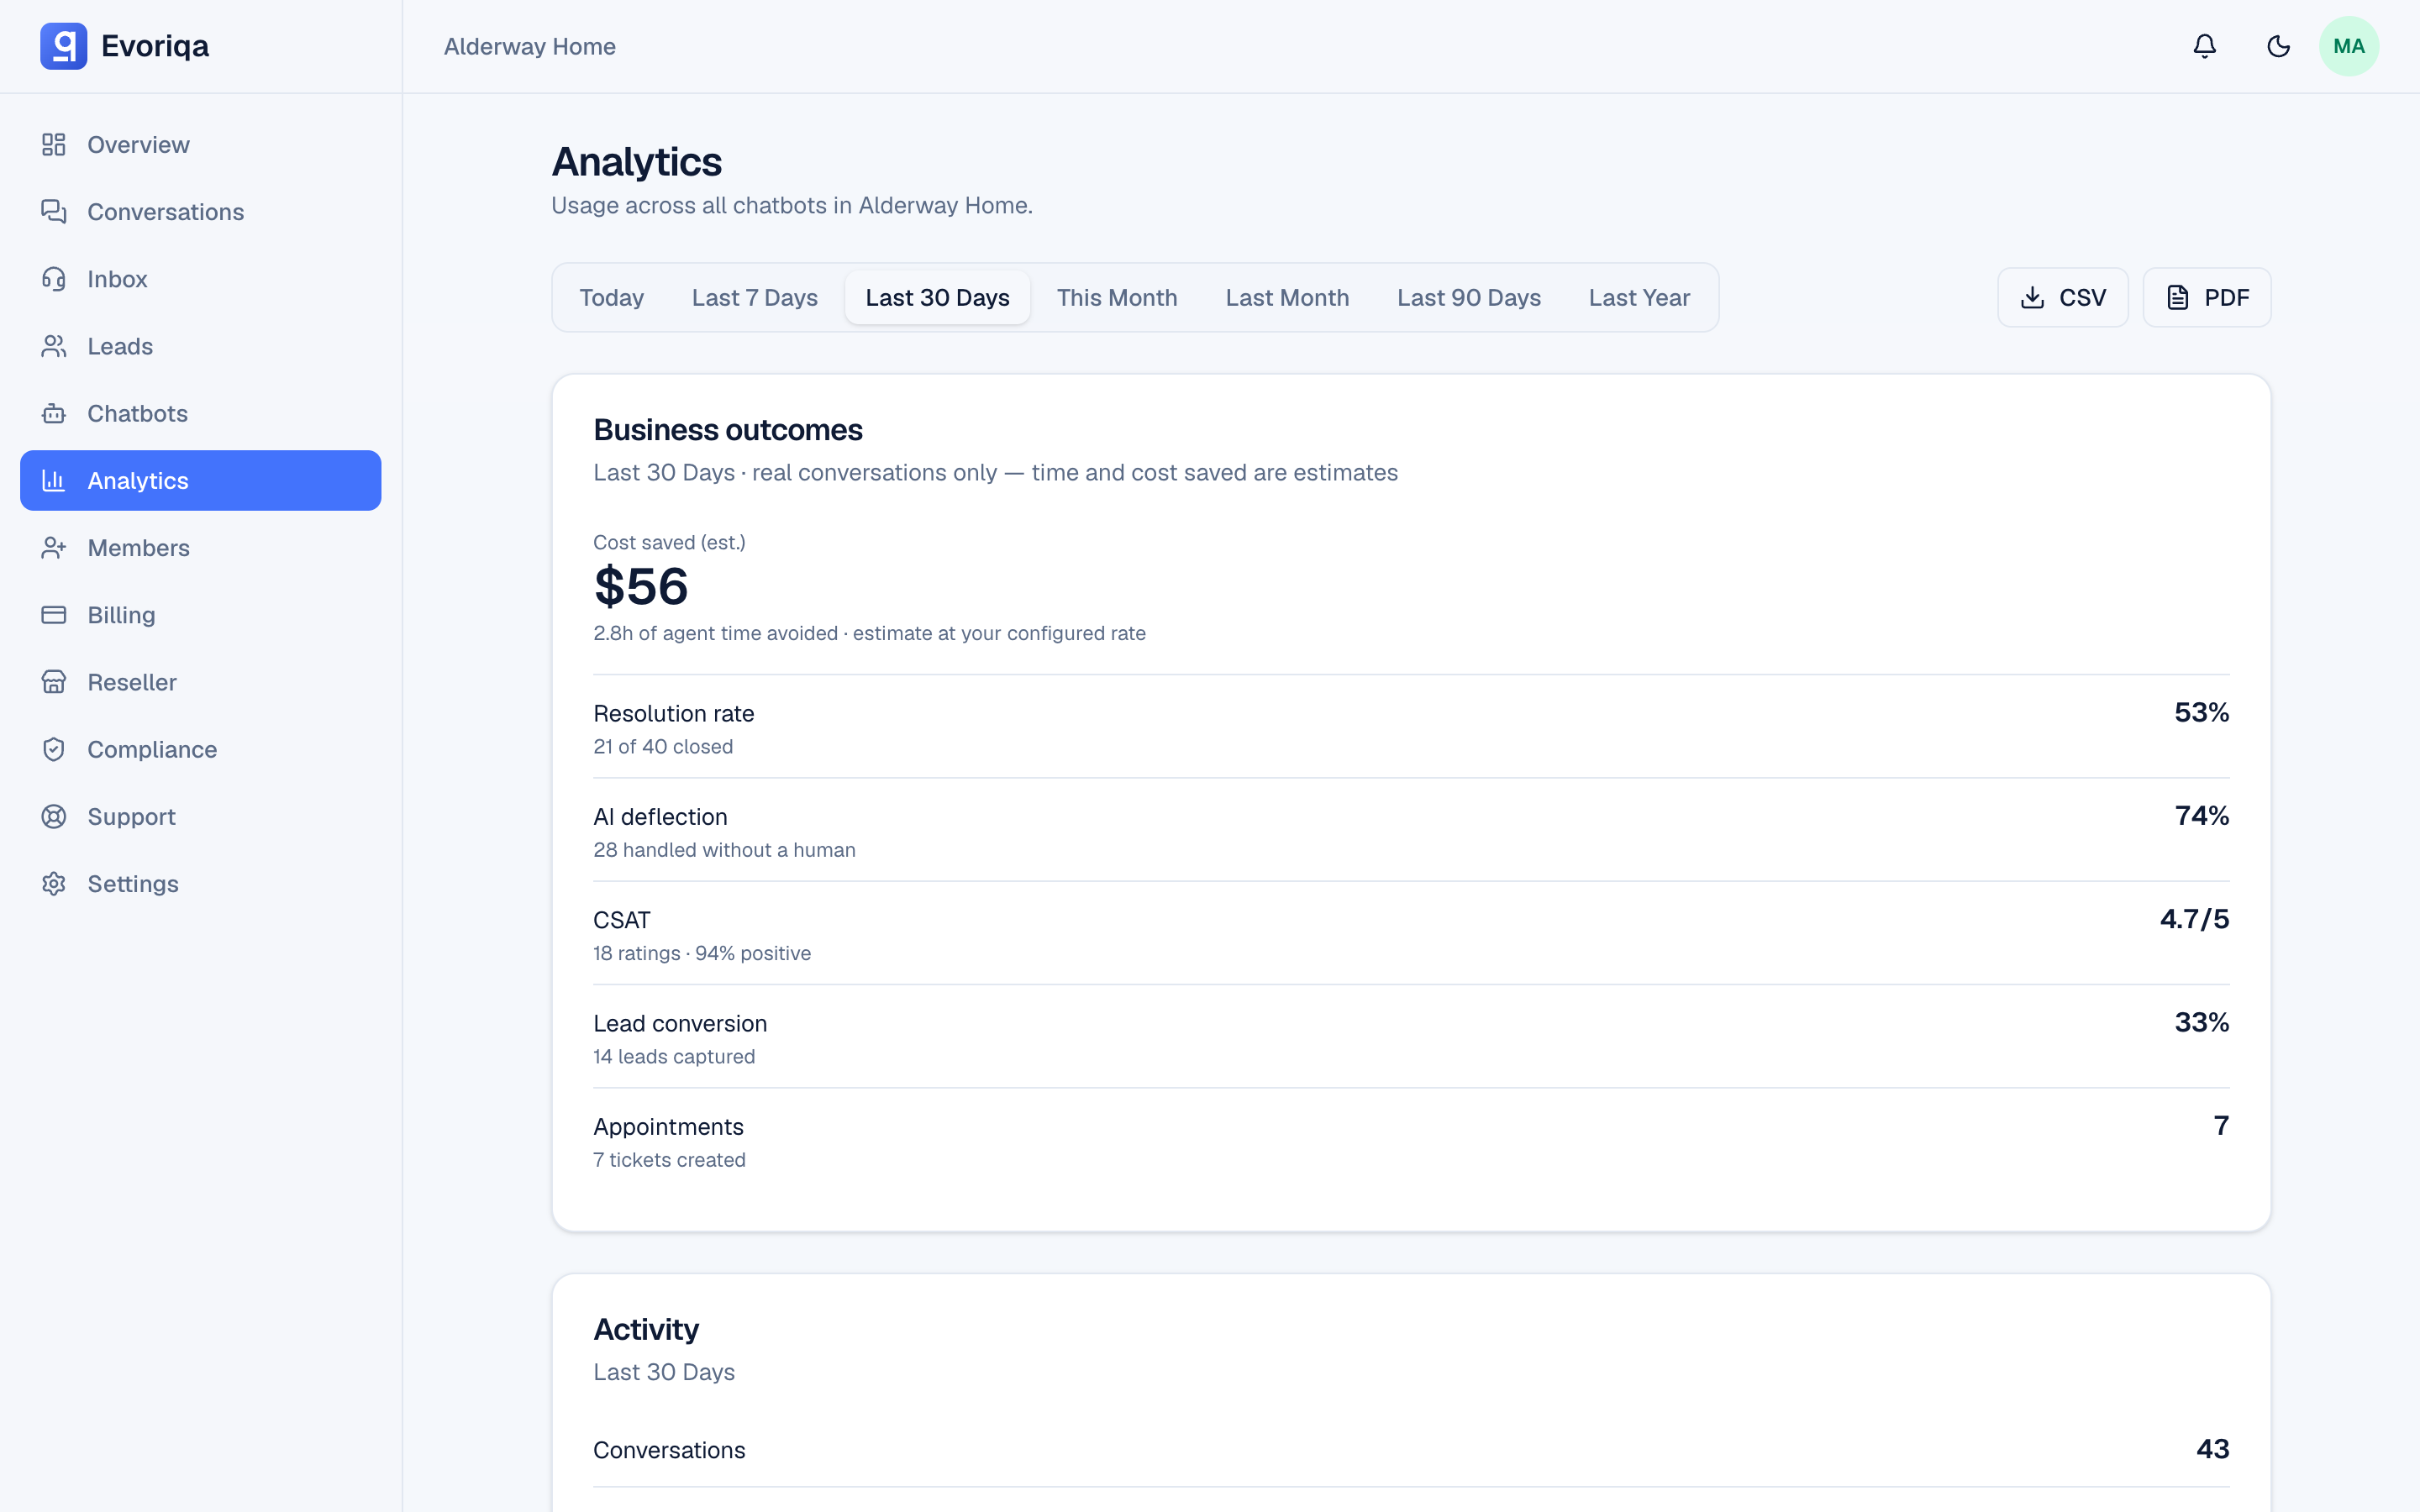
Task: Select the Today range tab
Action: (611, 297)
